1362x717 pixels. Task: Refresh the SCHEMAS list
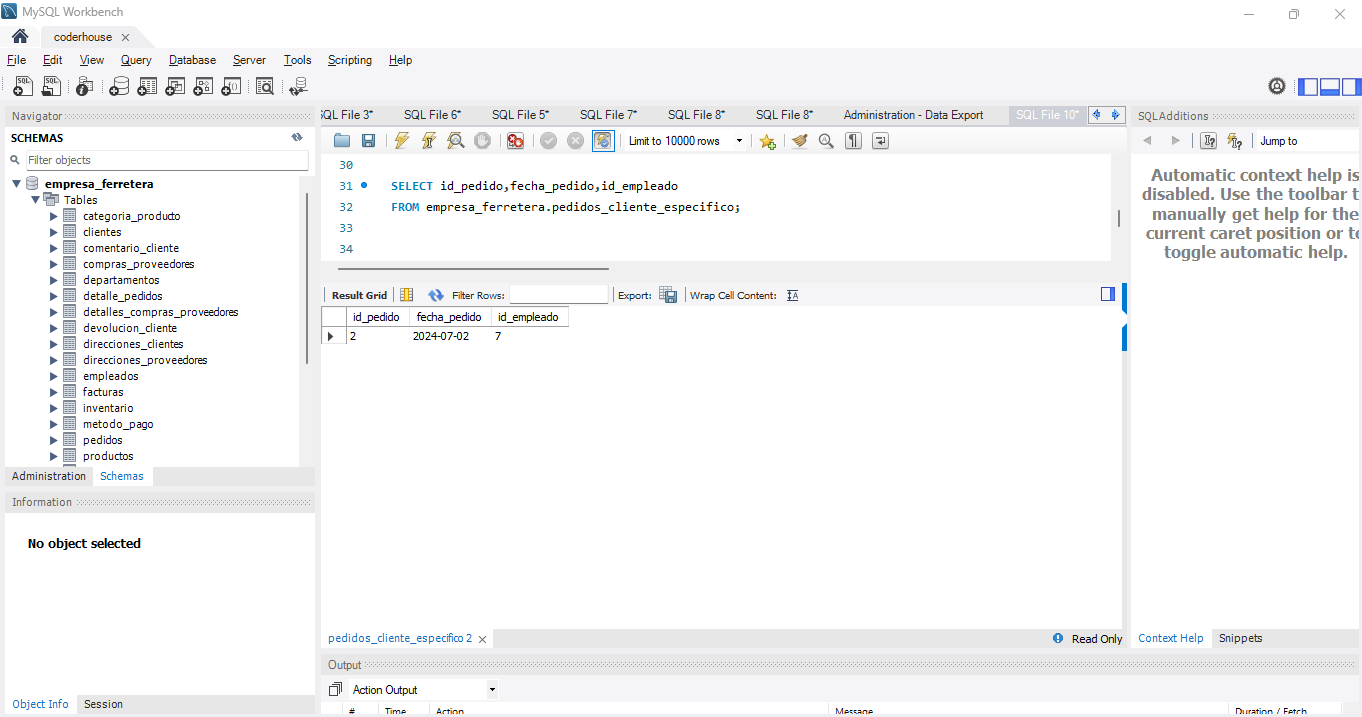297,138
